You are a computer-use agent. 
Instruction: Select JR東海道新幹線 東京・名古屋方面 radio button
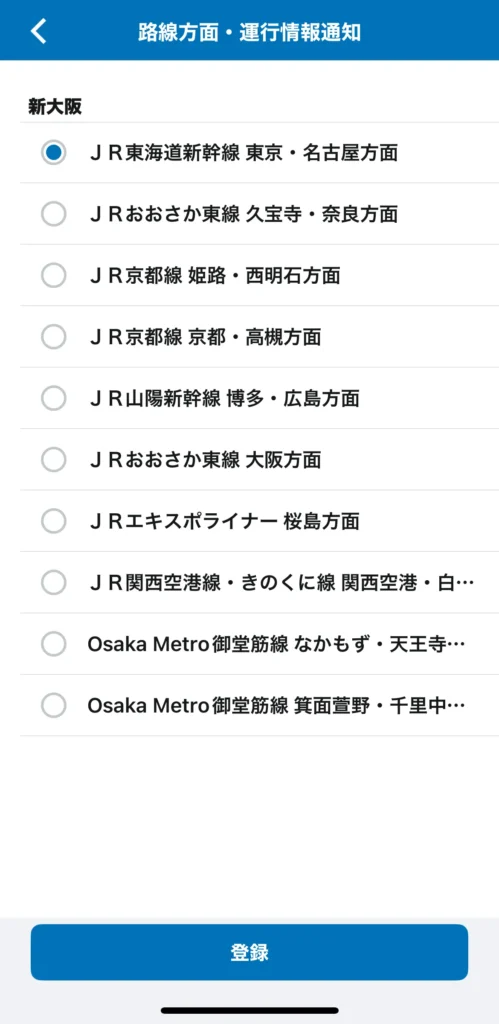54,153
